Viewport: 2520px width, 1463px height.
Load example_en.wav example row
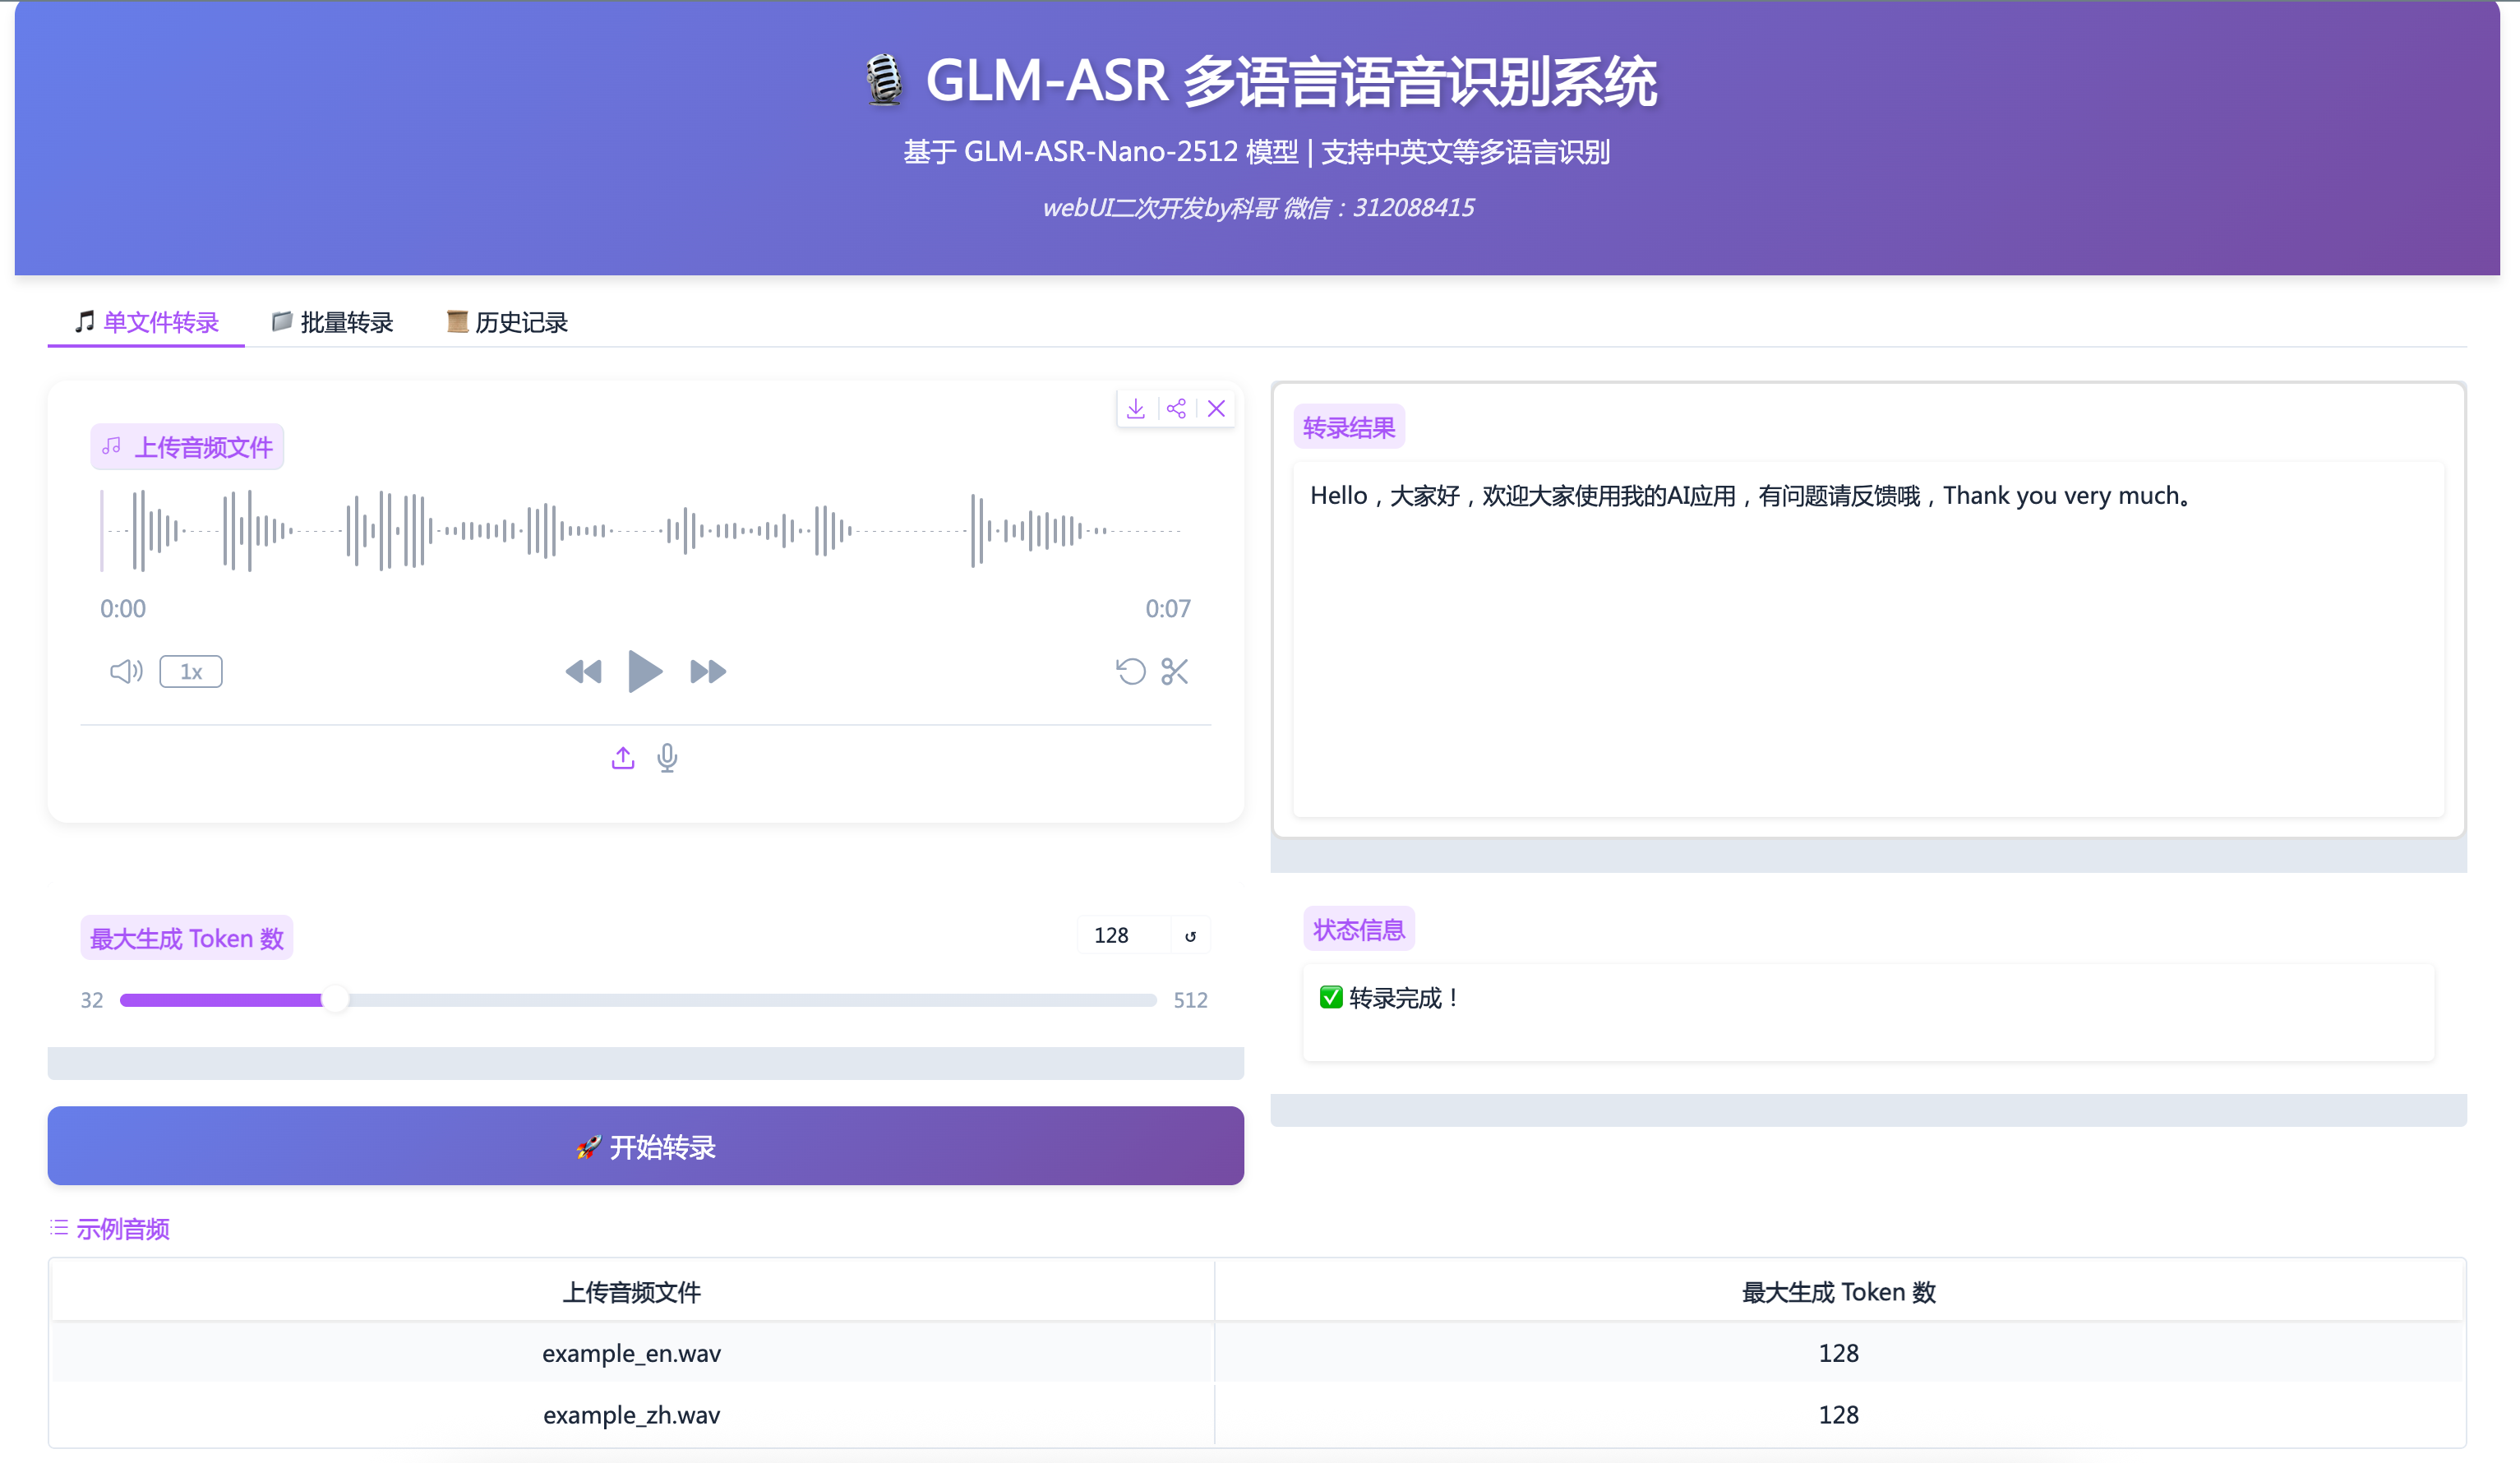(x=631, y=1353)
